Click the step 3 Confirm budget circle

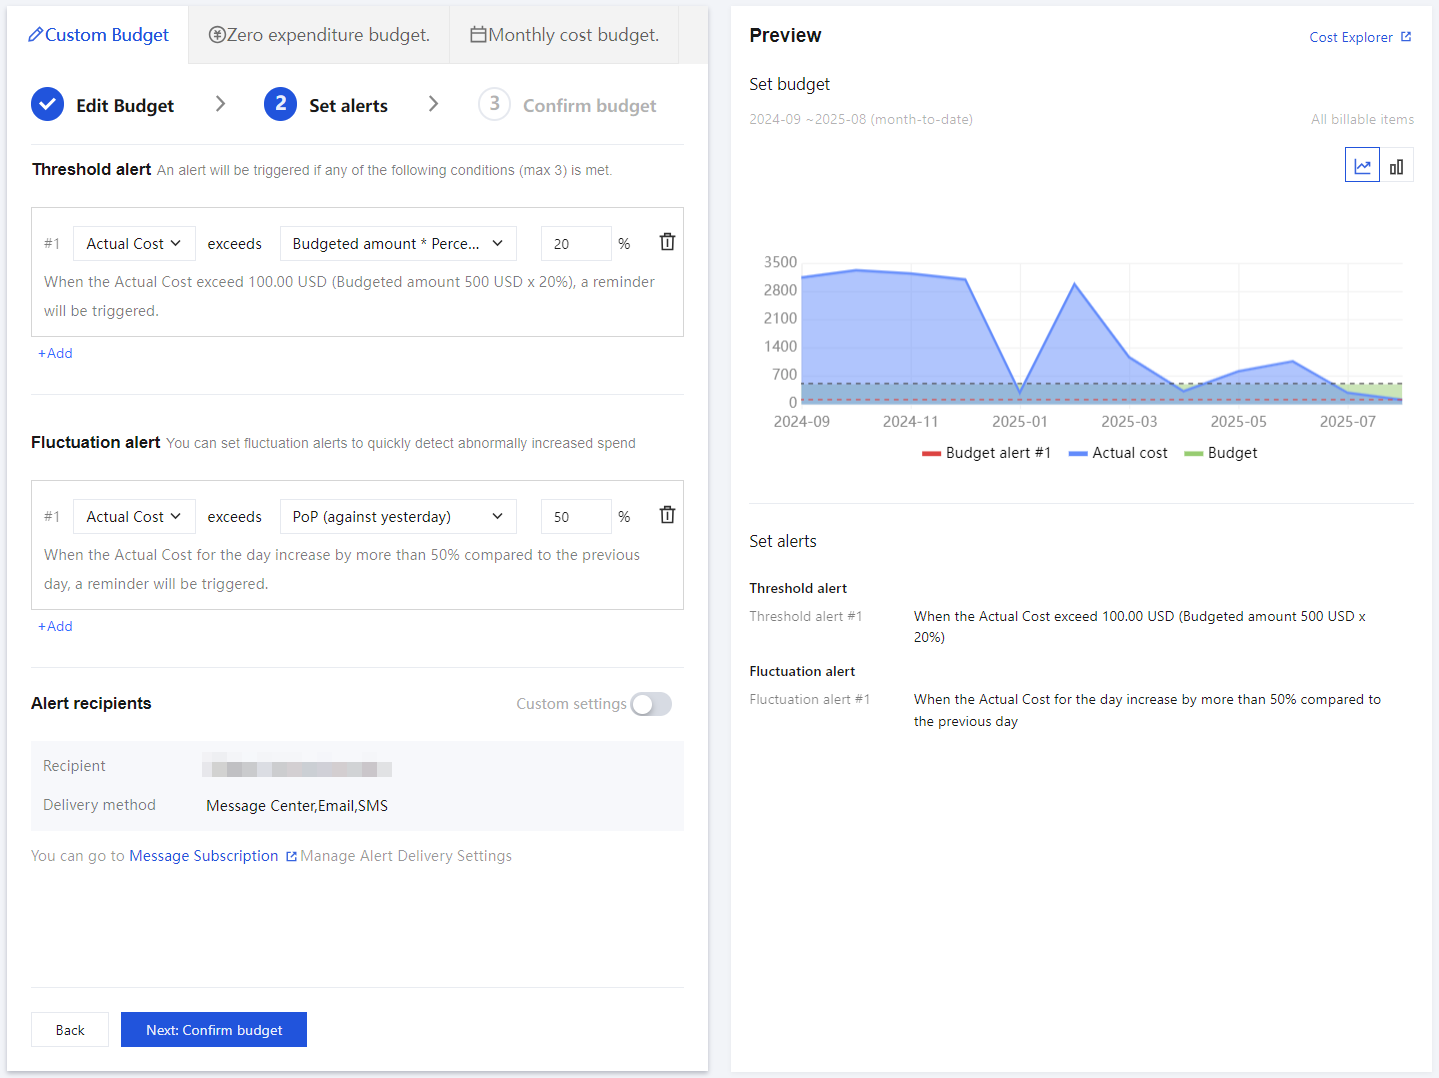(x=494, y=105)
